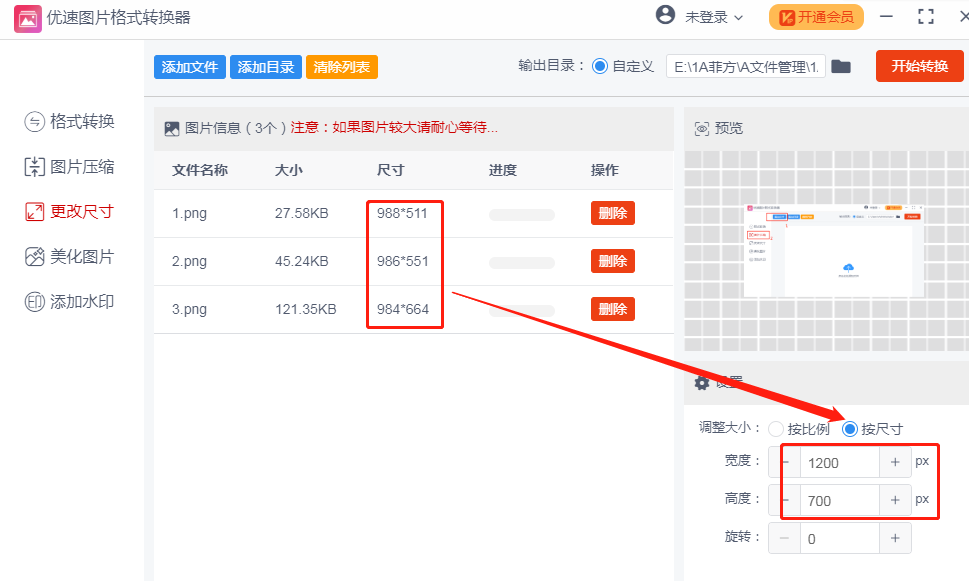Viewport: 969px width, 581px height.
Task: Open the 未登录 account dropdown
Action: pyautogui.click(x=713, y=17)
